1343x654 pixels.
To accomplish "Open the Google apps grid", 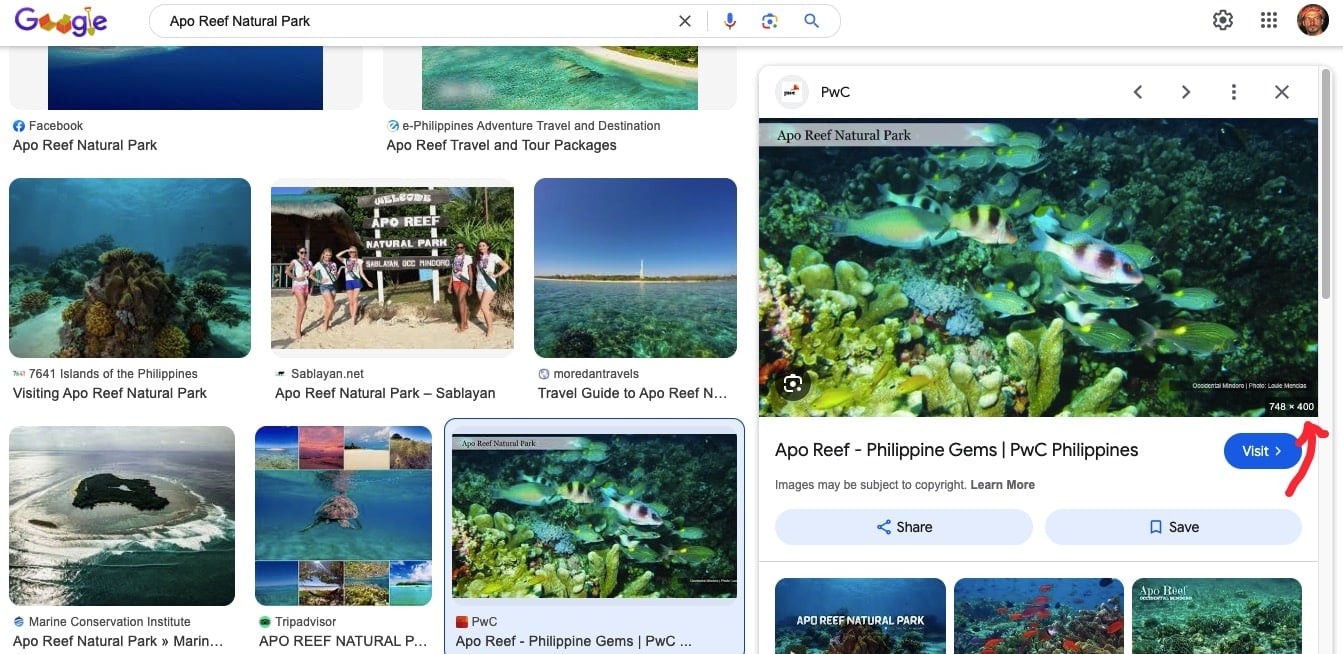I will click(1268, 19).
